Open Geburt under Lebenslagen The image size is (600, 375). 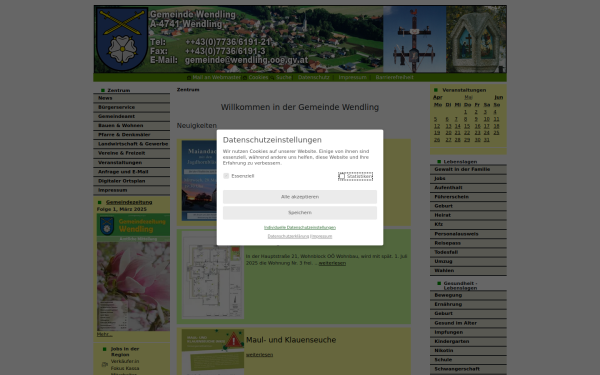(x=468, y=206)
